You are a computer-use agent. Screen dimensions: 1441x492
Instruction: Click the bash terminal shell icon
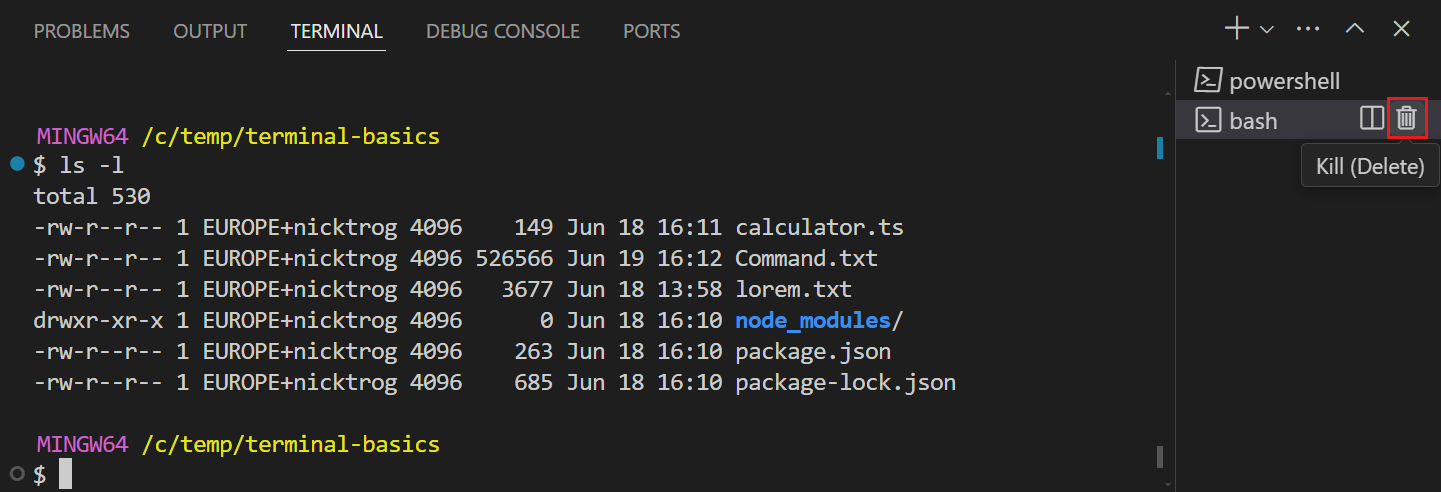tap(1209, 121)
